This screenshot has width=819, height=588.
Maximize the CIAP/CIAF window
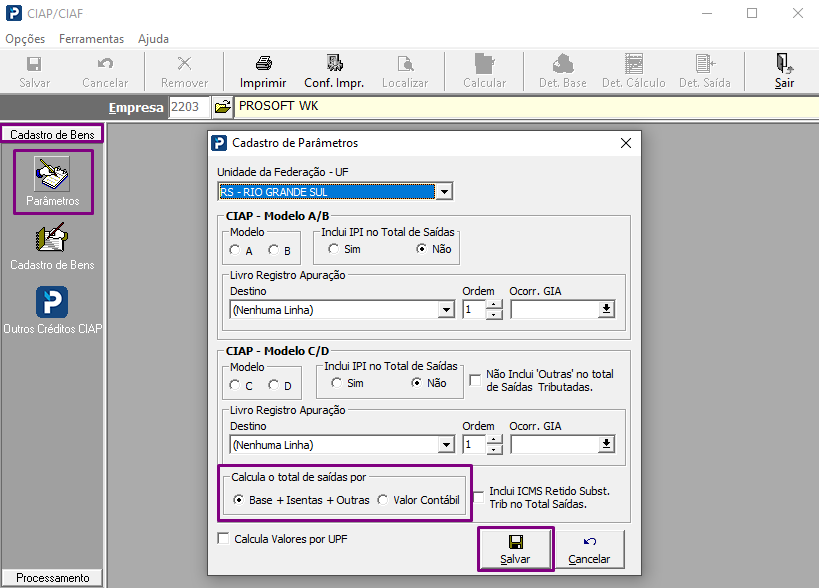(752, 13)
